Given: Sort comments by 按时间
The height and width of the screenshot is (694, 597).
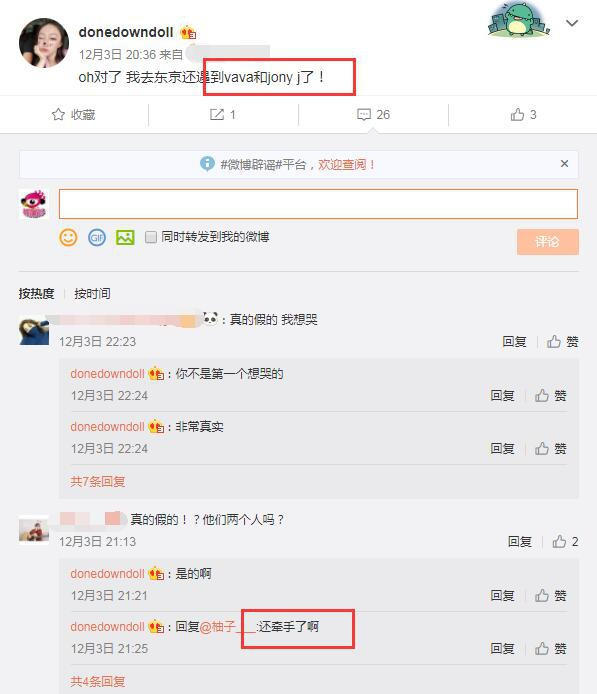Looking at the screenshot, I should 92,293.
